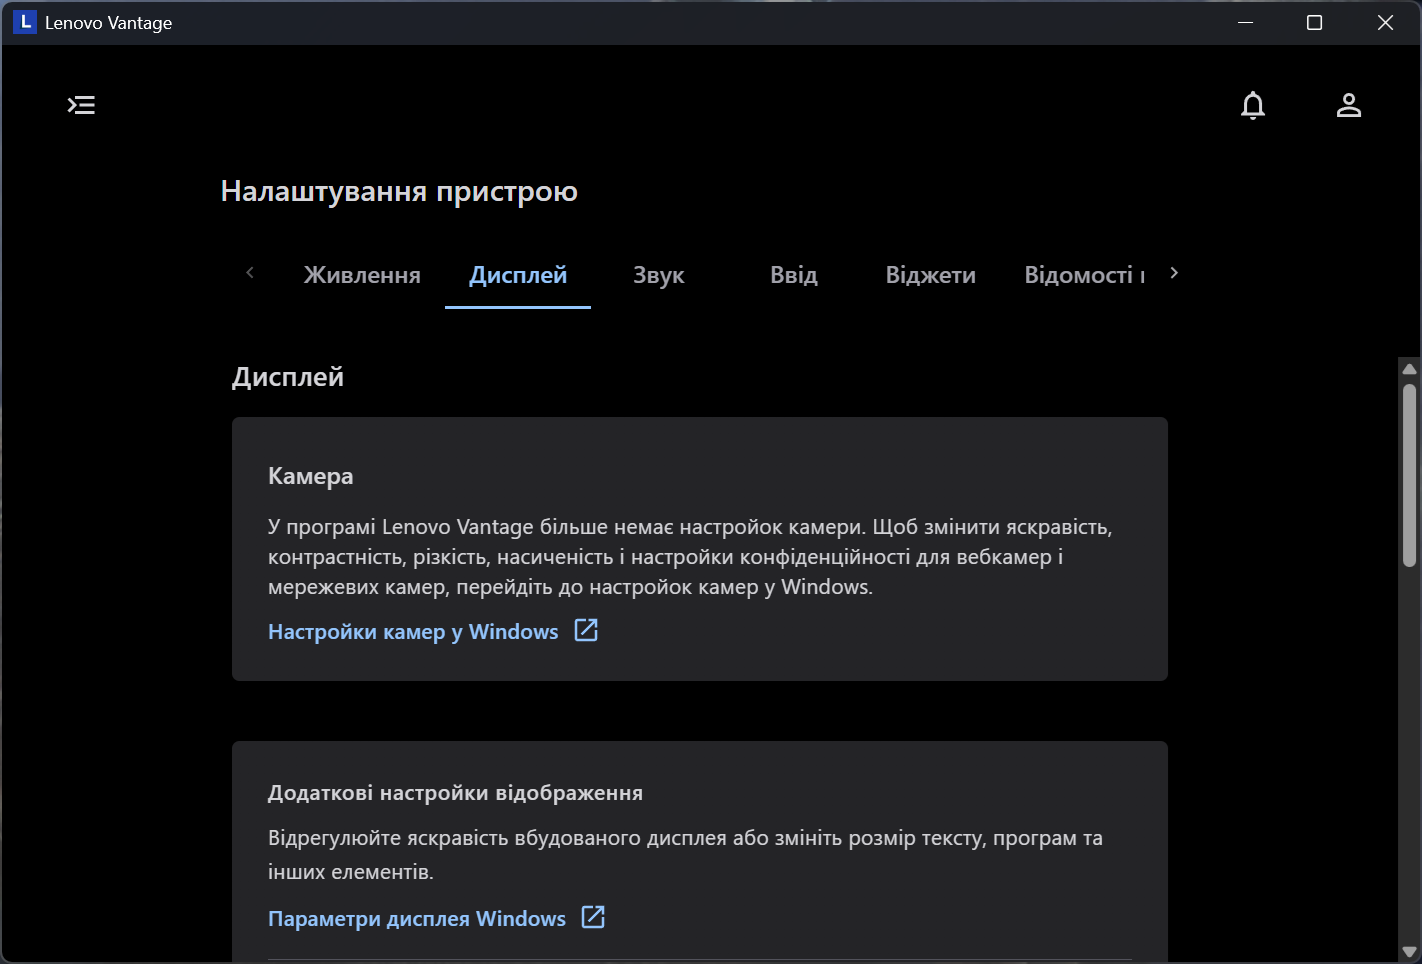Viewport: 1422px width, 964px height.
Task: Click the vertical scrollbar thumb
Action: pyautogui.click(x=1409, y=476)
